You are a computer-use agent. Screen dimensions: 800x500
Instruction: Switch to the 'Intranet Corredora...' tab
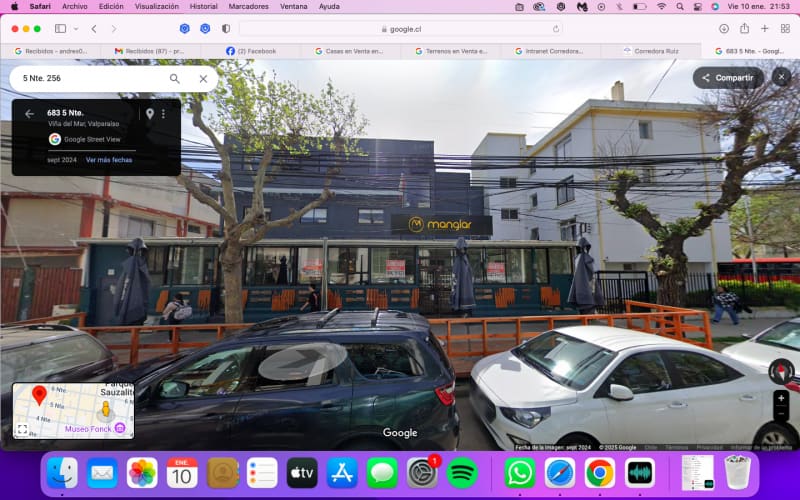coord(551,51)
